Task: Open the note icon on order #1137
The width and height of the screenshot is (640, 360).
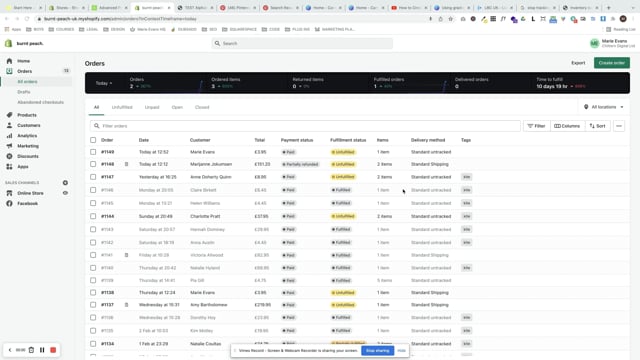Action: point(127,305)
